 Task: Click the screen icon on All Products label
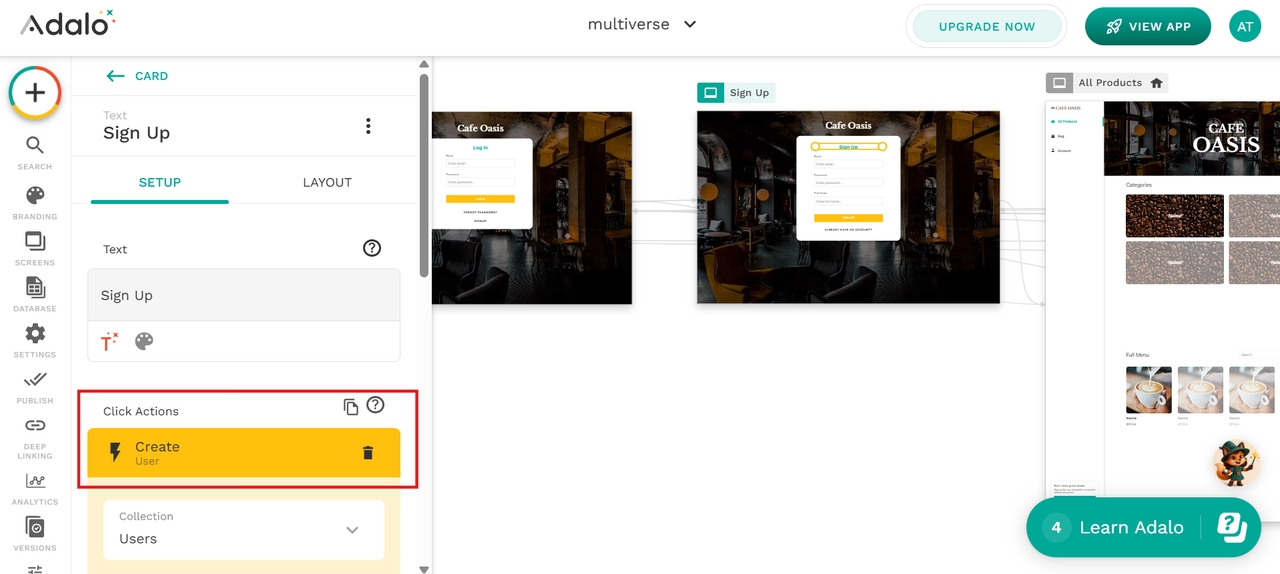(x=1060, y=83)
